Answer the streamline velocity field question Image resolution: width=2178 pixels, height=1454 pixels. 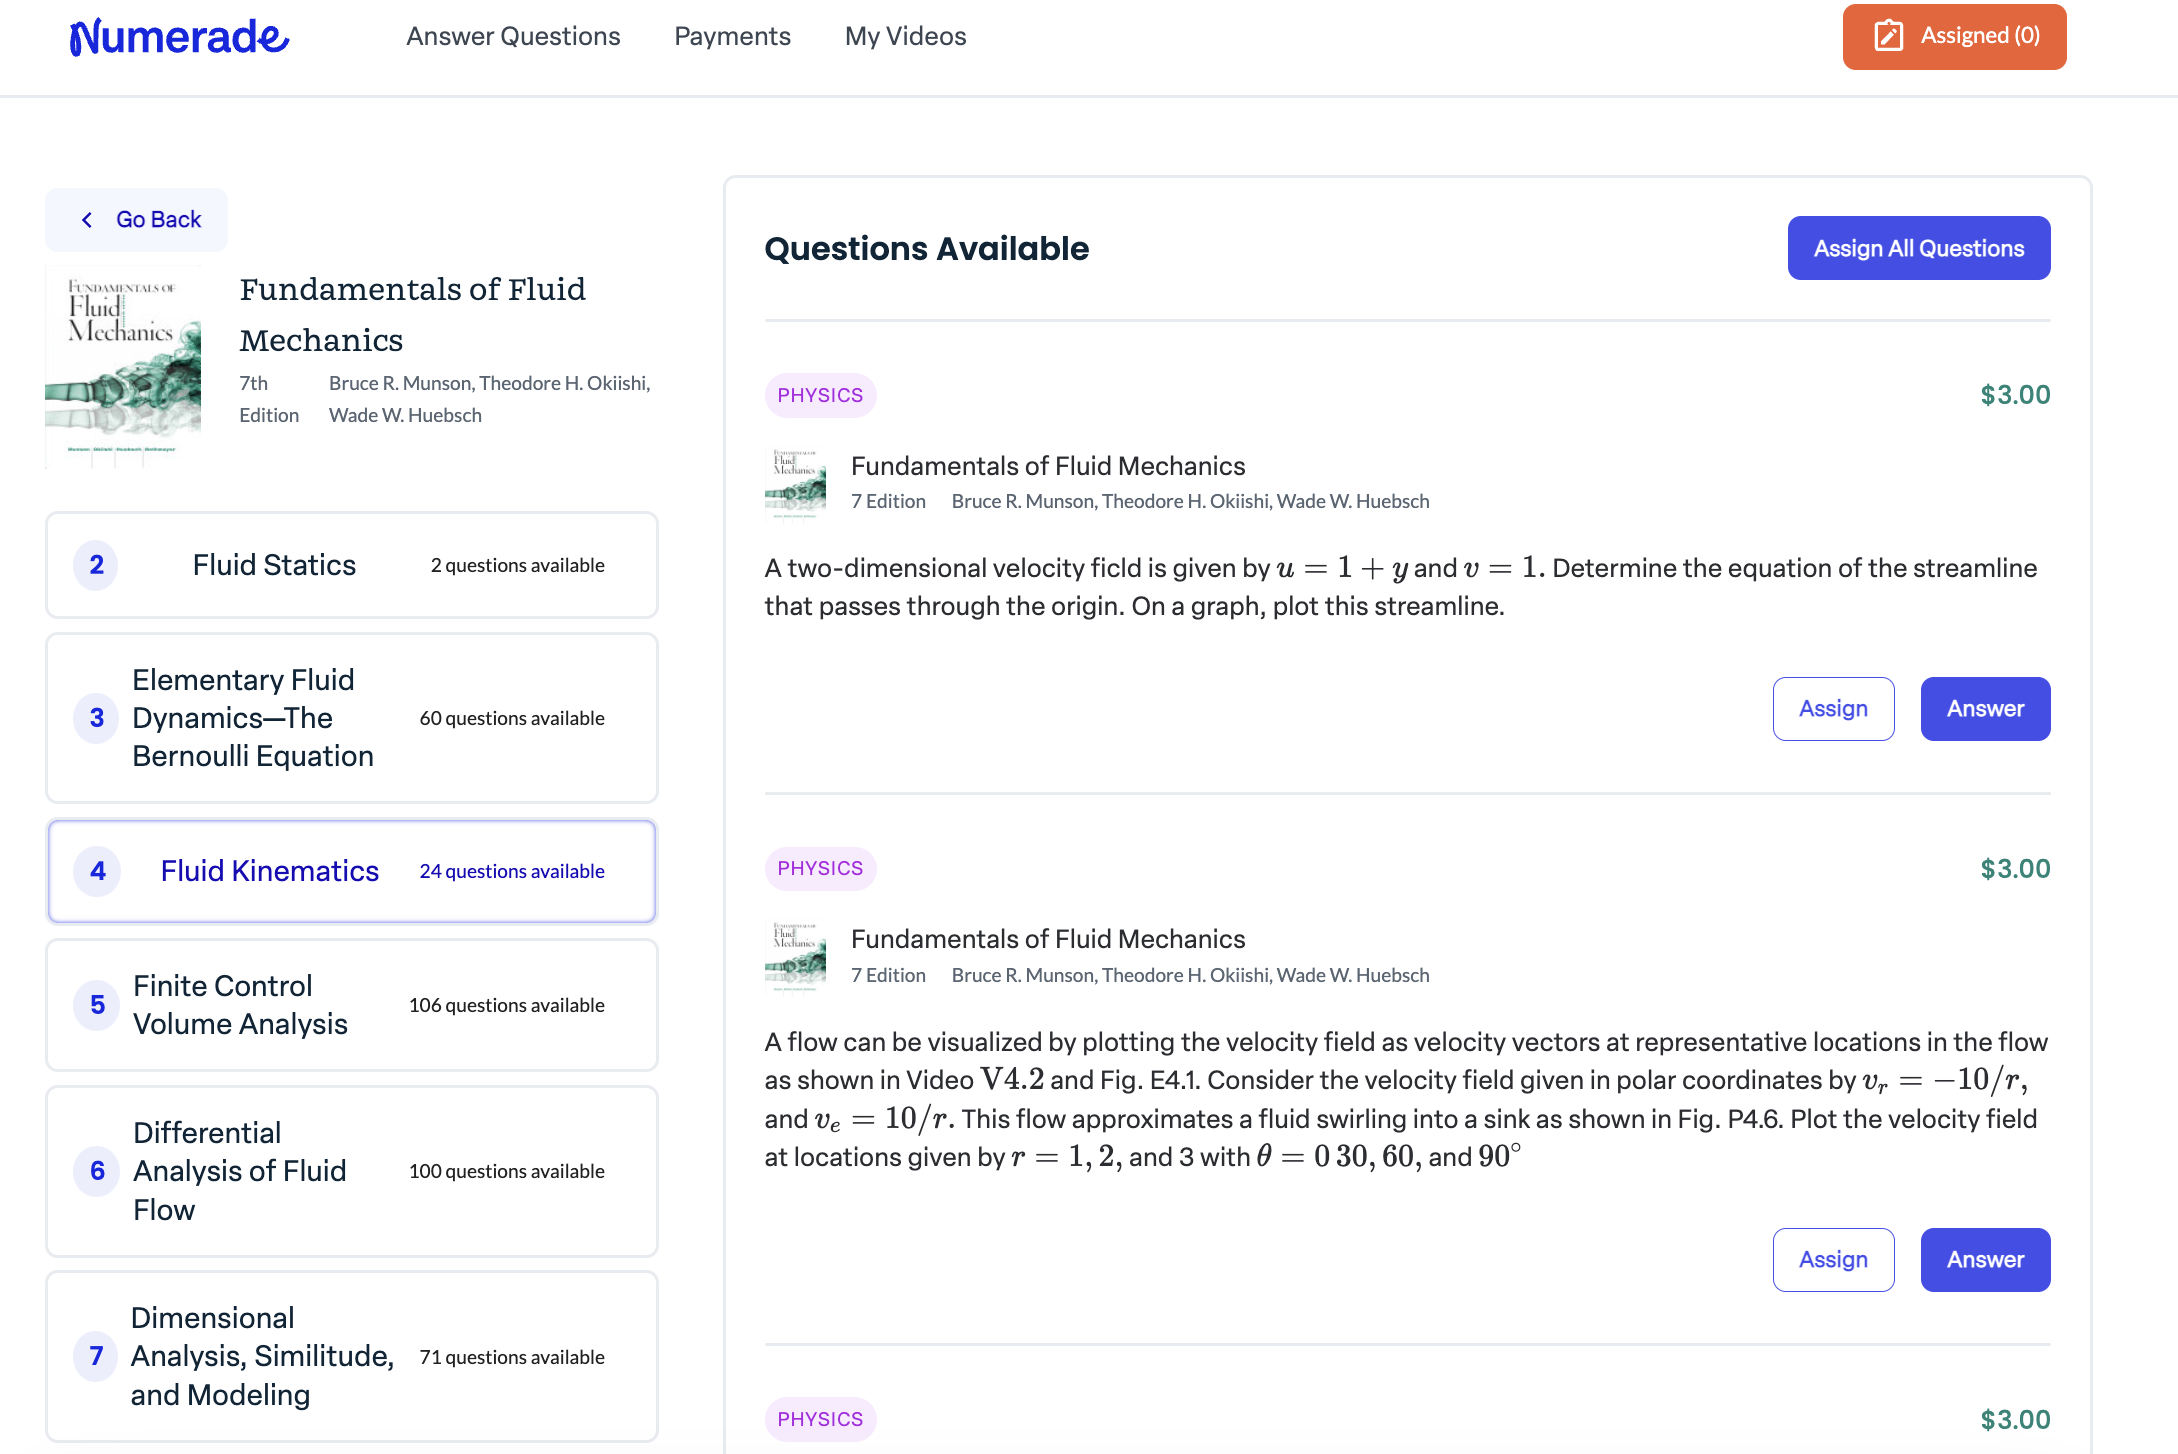pyautogui.click(x=1985, y=709)
